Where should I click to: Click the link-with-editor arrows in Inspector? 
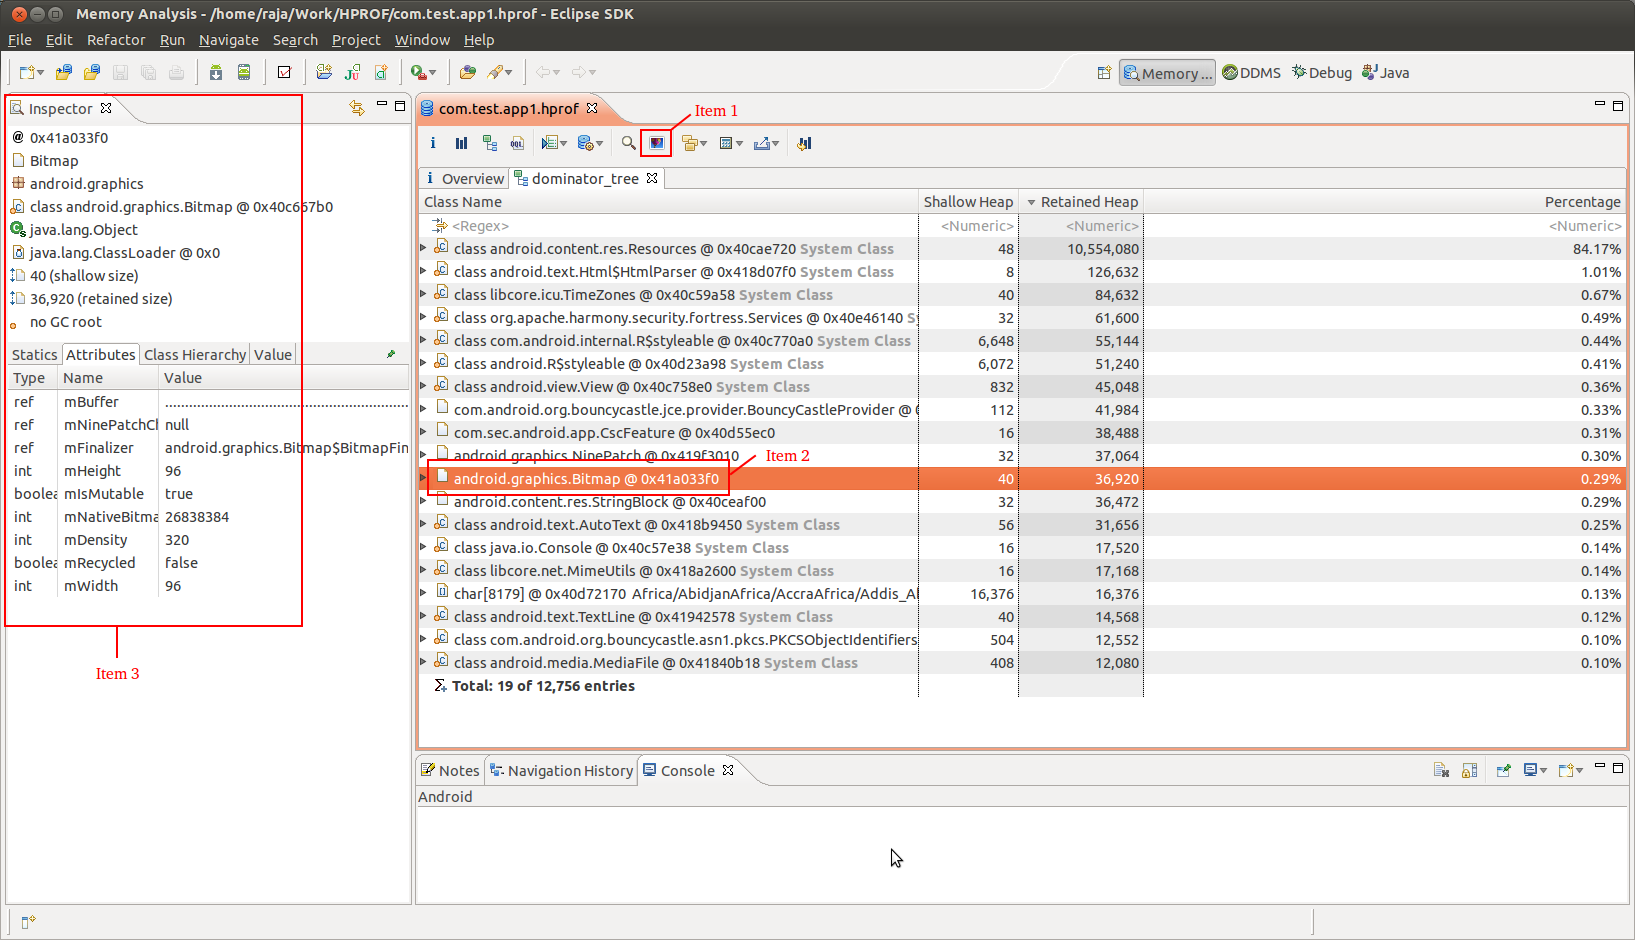click(357, 108)
